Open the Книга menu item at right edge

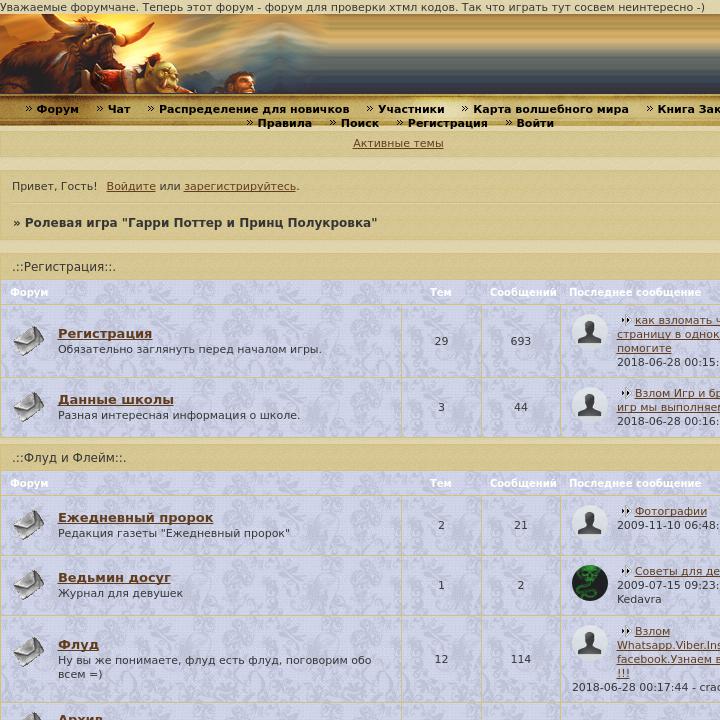click(688, 109)
